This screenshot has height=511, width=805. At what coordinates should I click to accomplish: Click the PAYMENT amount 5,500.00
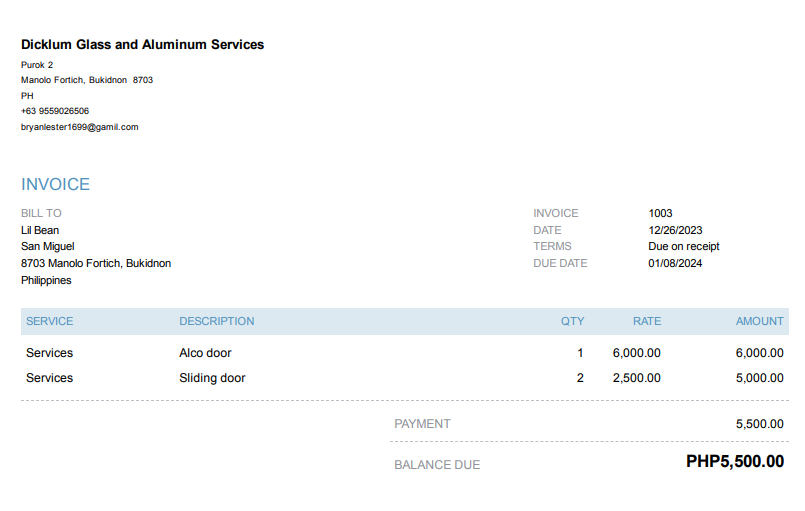coord(759,424)
